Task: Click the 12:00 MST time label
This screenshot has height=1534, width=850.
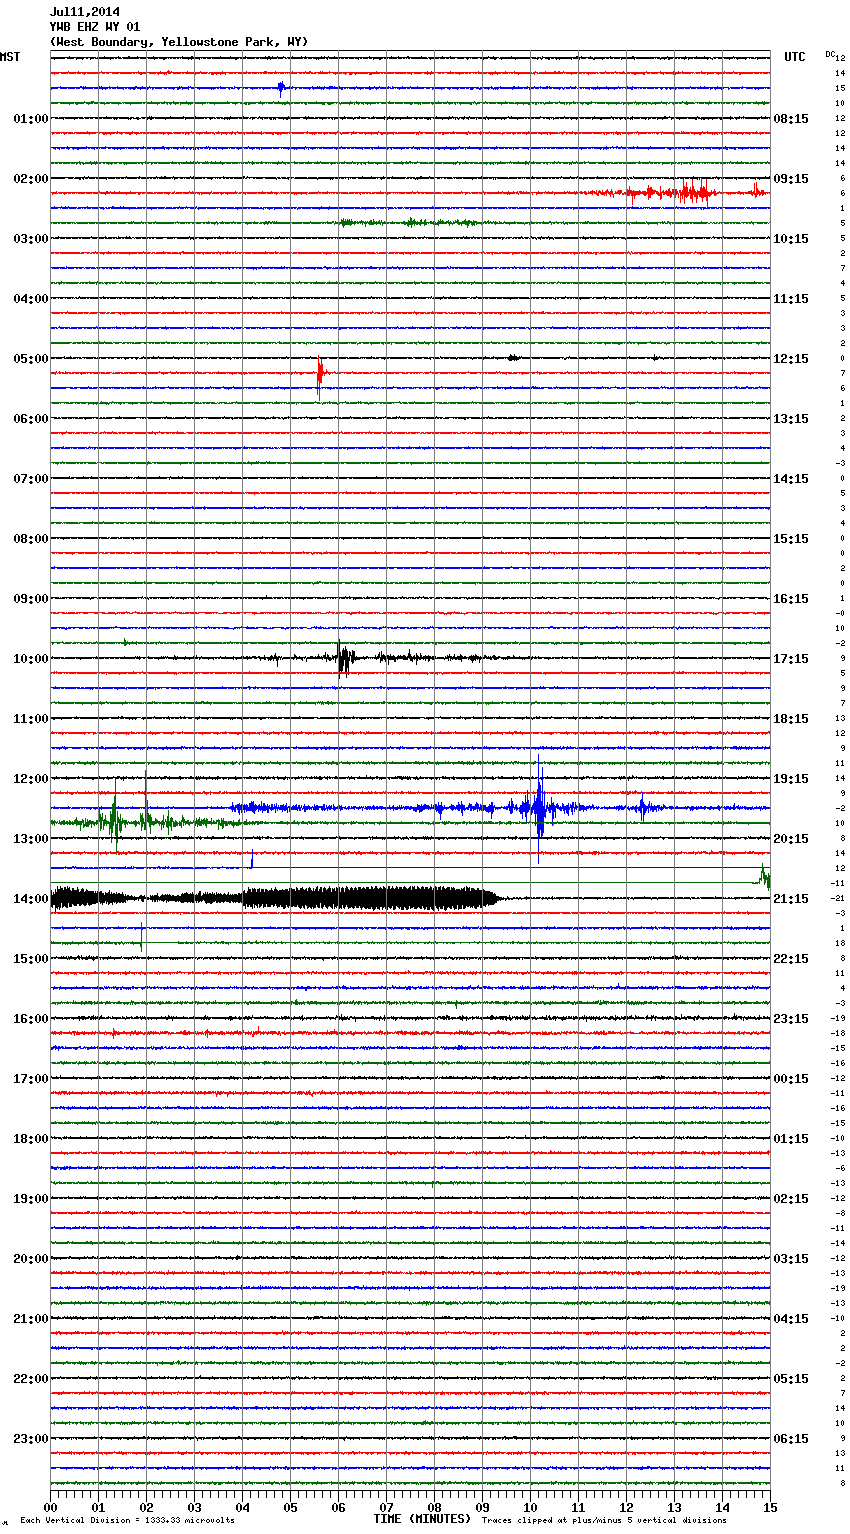Action: click(30, 779)
